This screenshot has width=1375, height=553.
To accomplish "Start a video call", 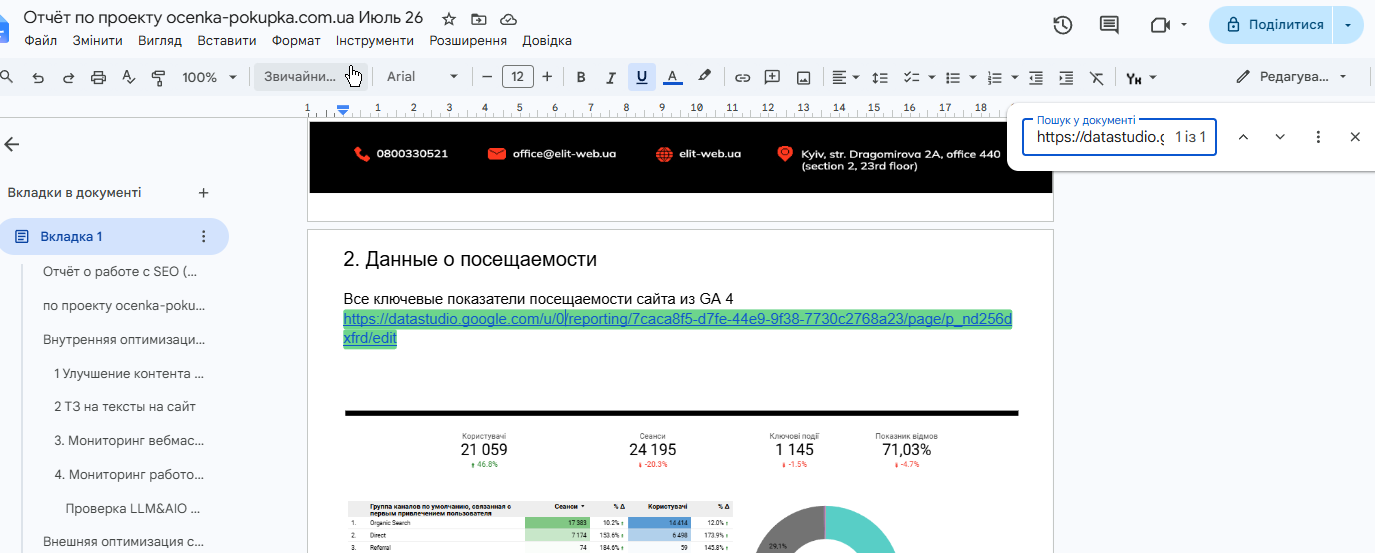I will (x=1160, y=25).
